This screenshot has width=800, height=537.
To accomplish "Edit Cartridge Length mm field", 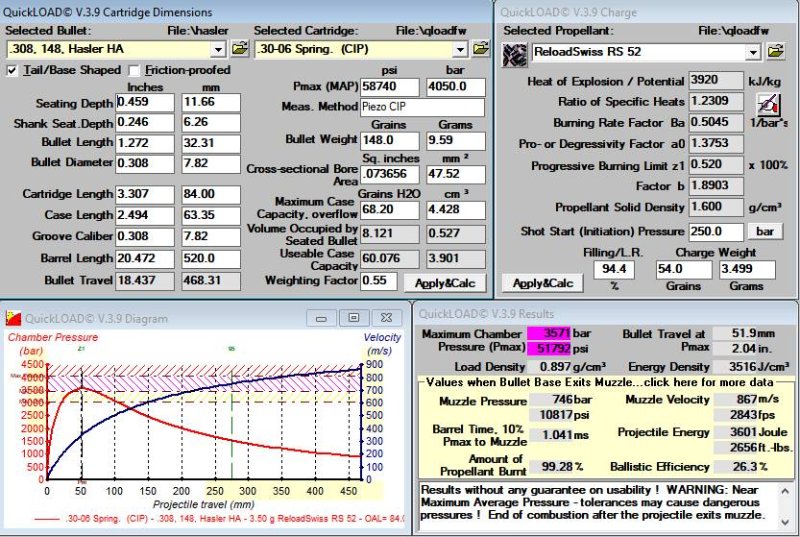I will (x=211, y=195).
